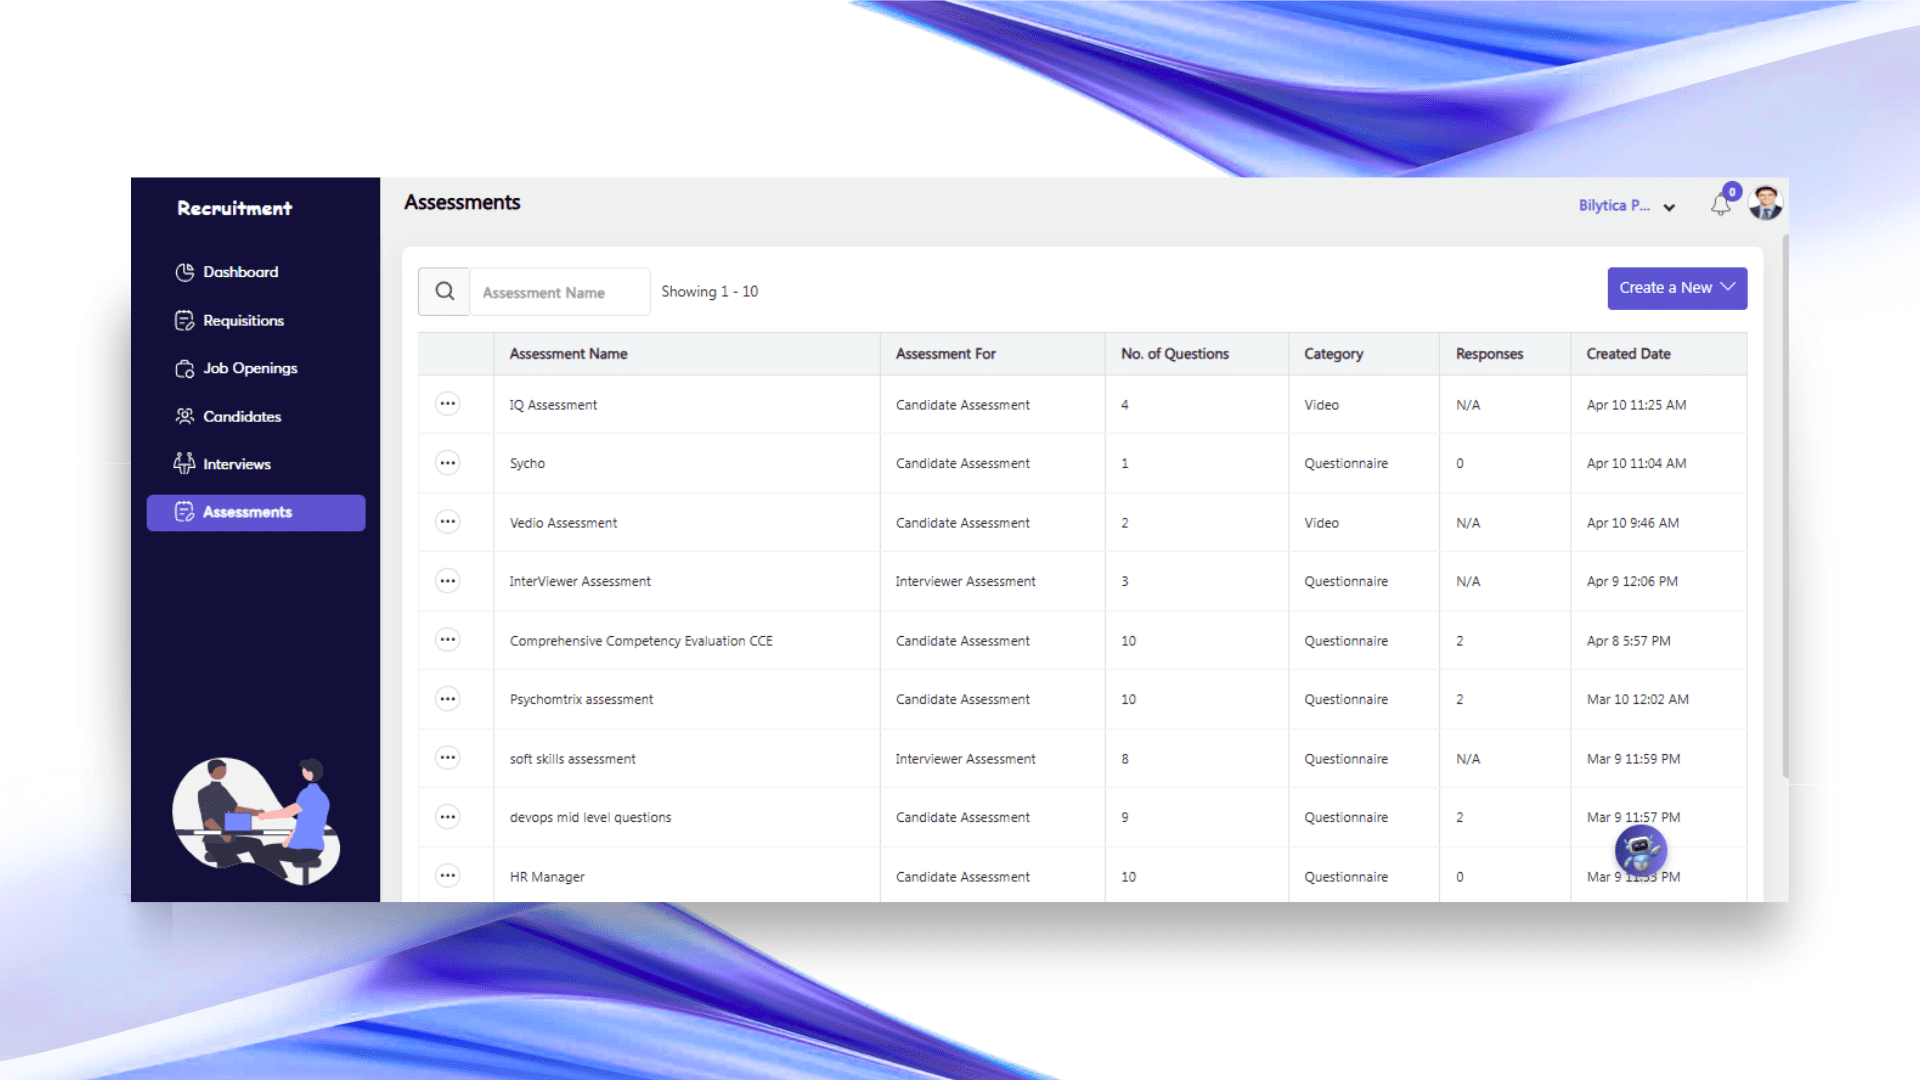The image size is (1920, 1080).
Task: Click the Assessment Name search field
Action: pos(560,292)
